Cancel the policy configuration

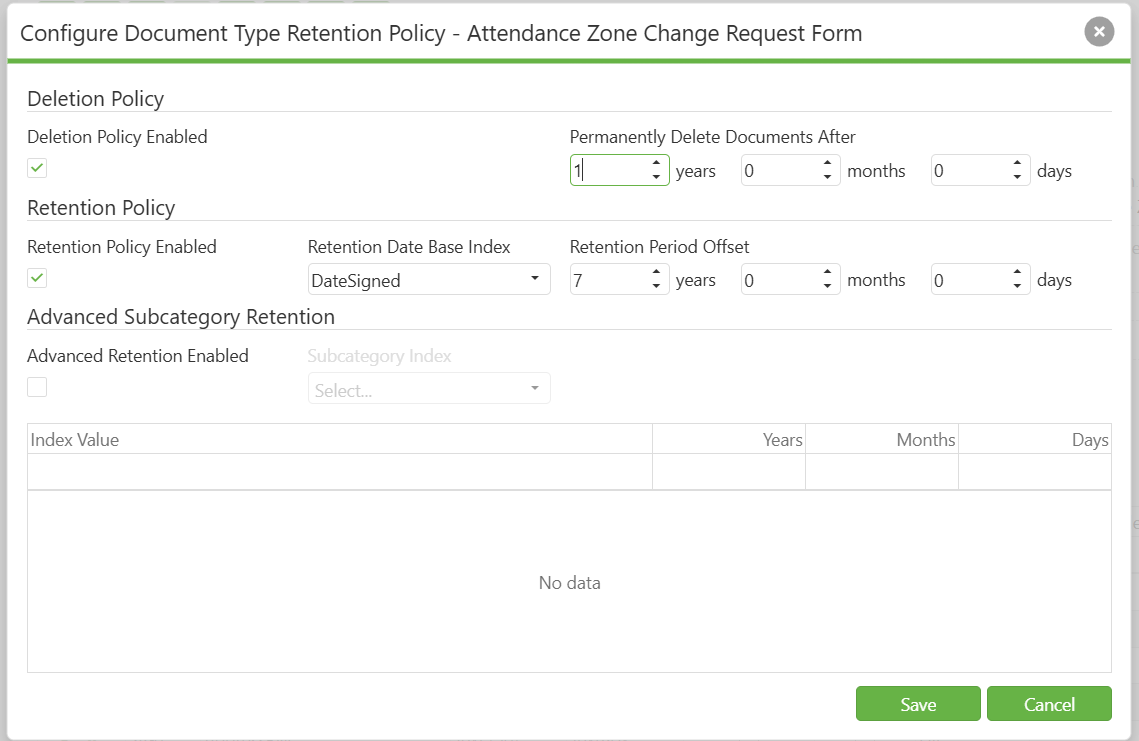[1049, 704]
